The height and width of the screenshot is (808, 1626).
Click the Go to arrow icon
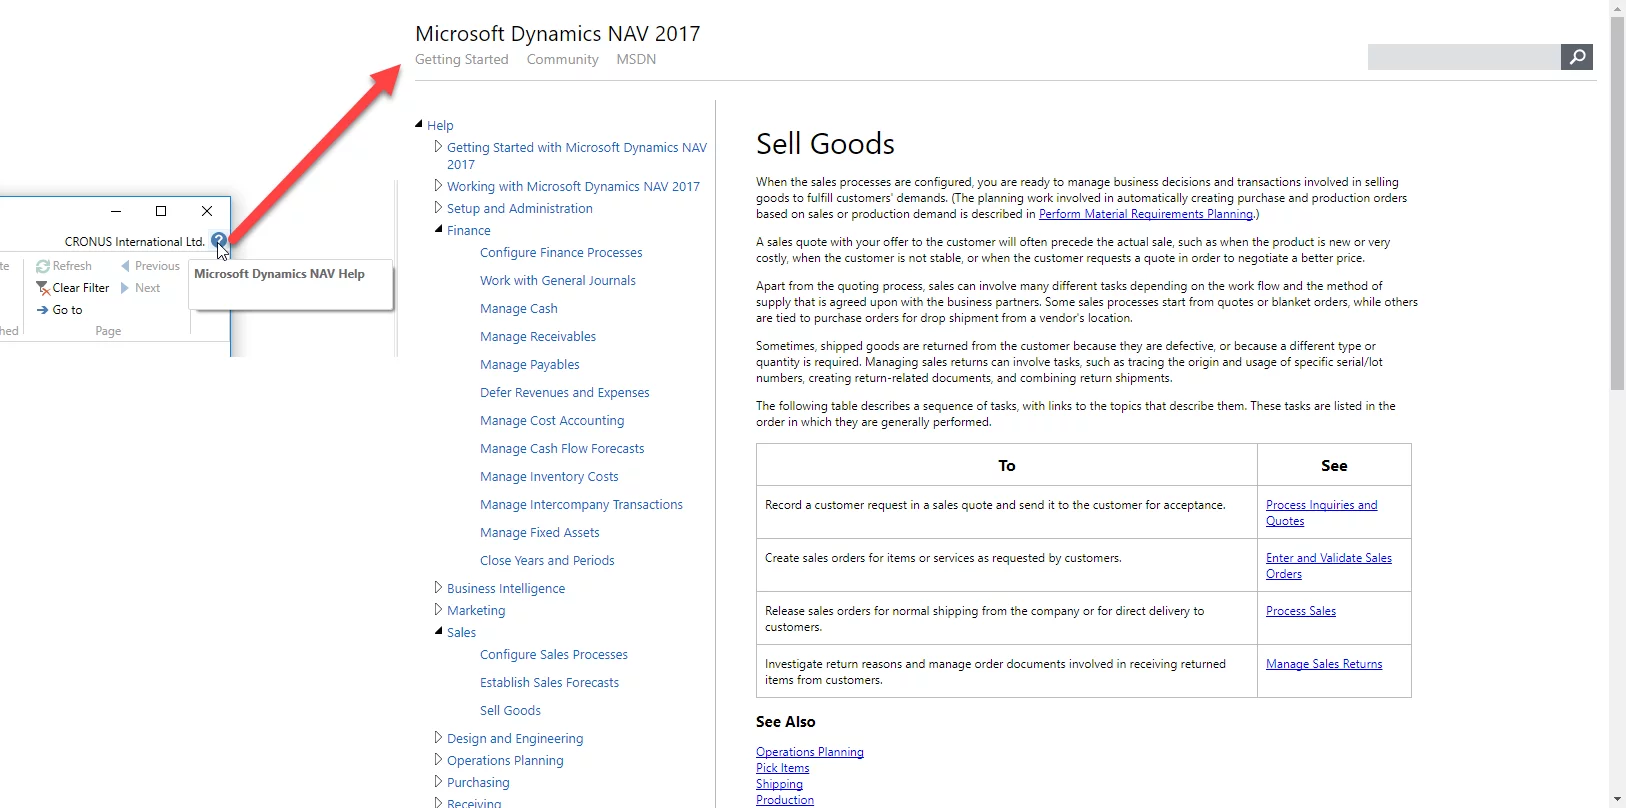click(43, 310)
